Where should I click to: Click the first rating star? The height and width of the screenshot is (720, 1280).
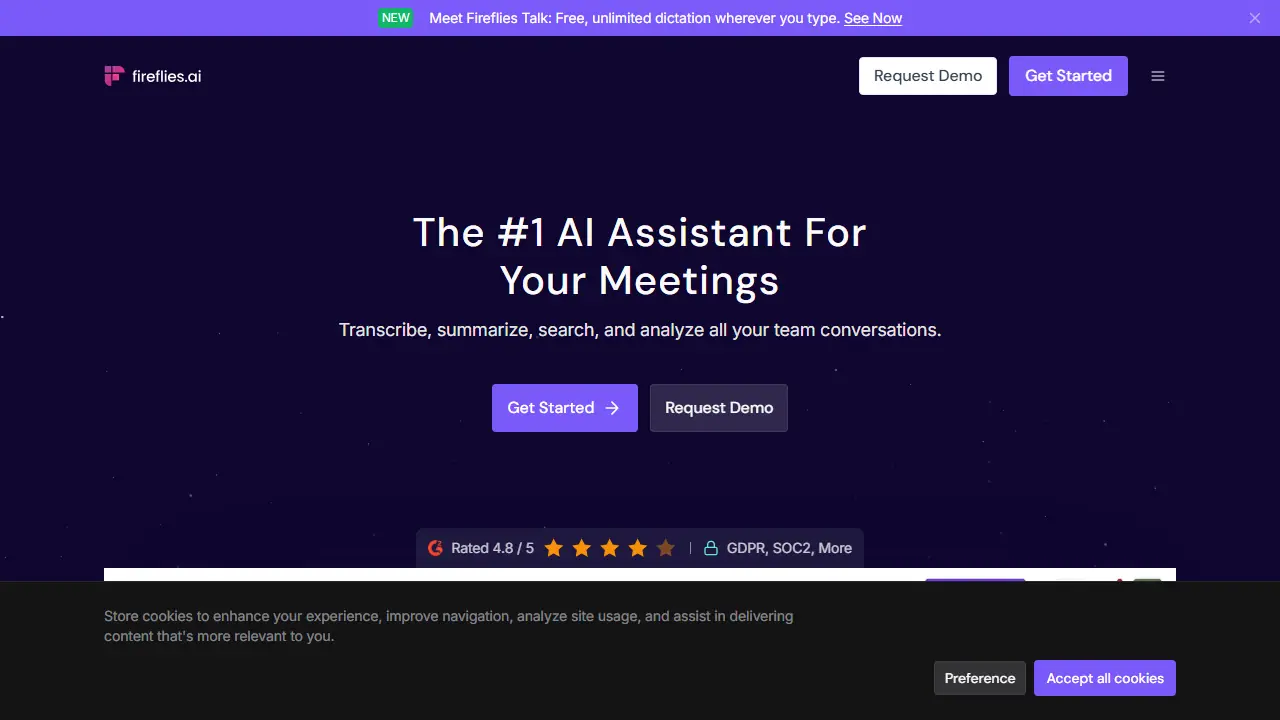point(554,548)
